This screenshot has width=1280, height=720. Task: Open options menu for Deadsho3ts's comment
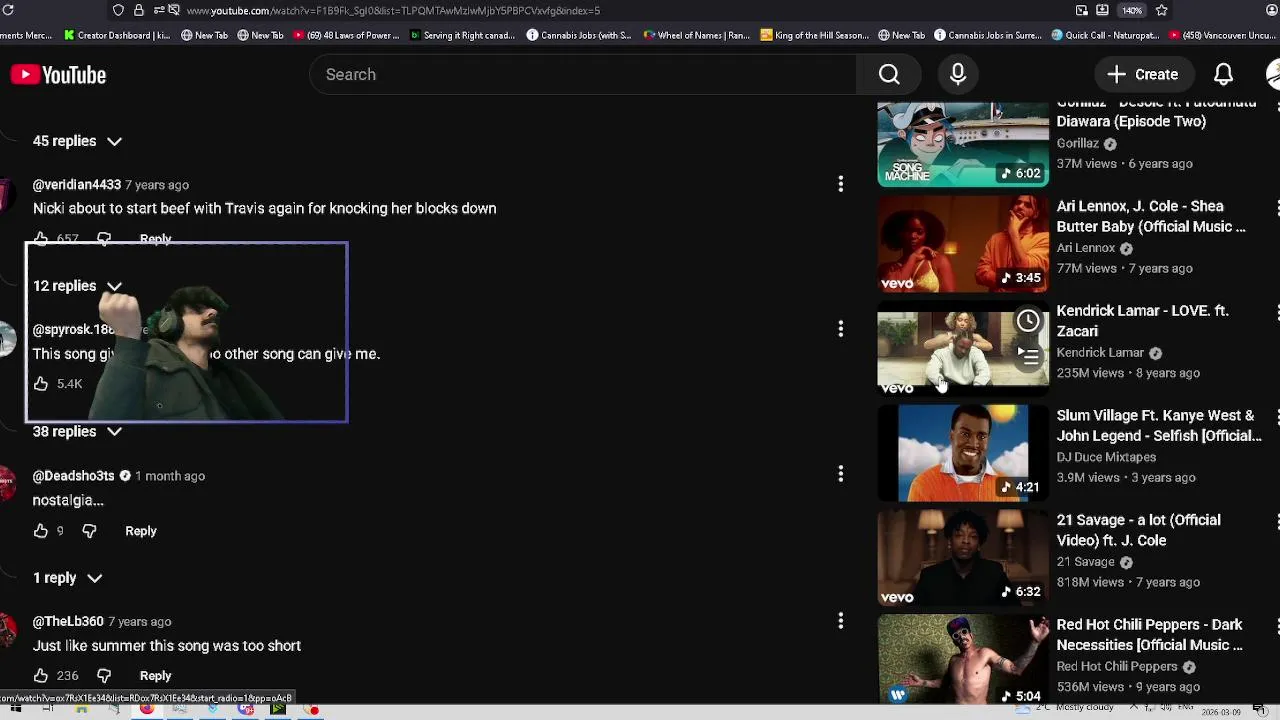(841, 473)
